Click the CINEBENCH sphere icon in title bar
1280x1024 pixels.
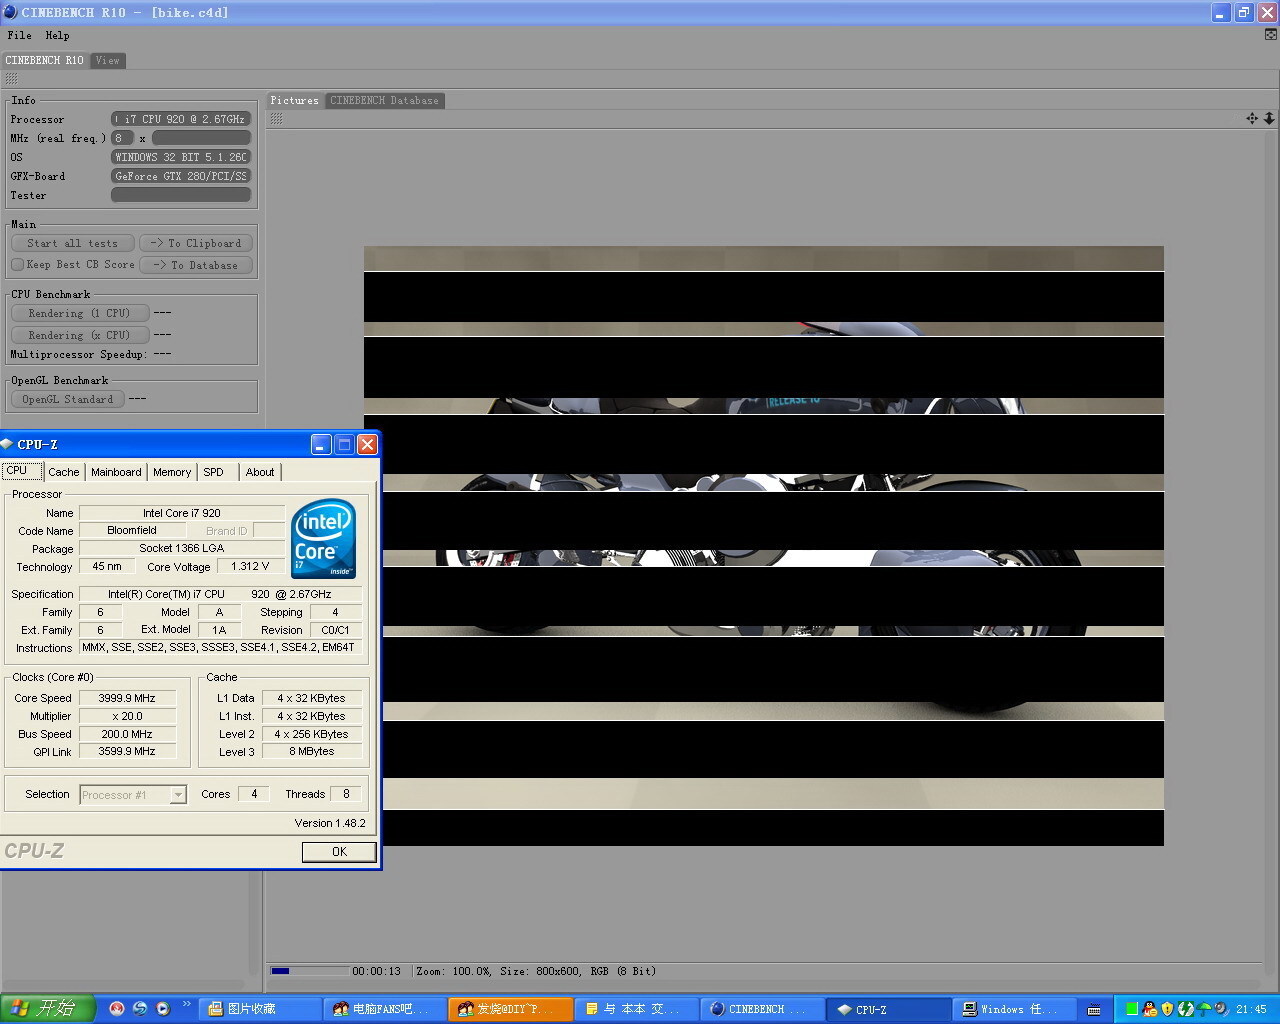click(x=10, y=12)
